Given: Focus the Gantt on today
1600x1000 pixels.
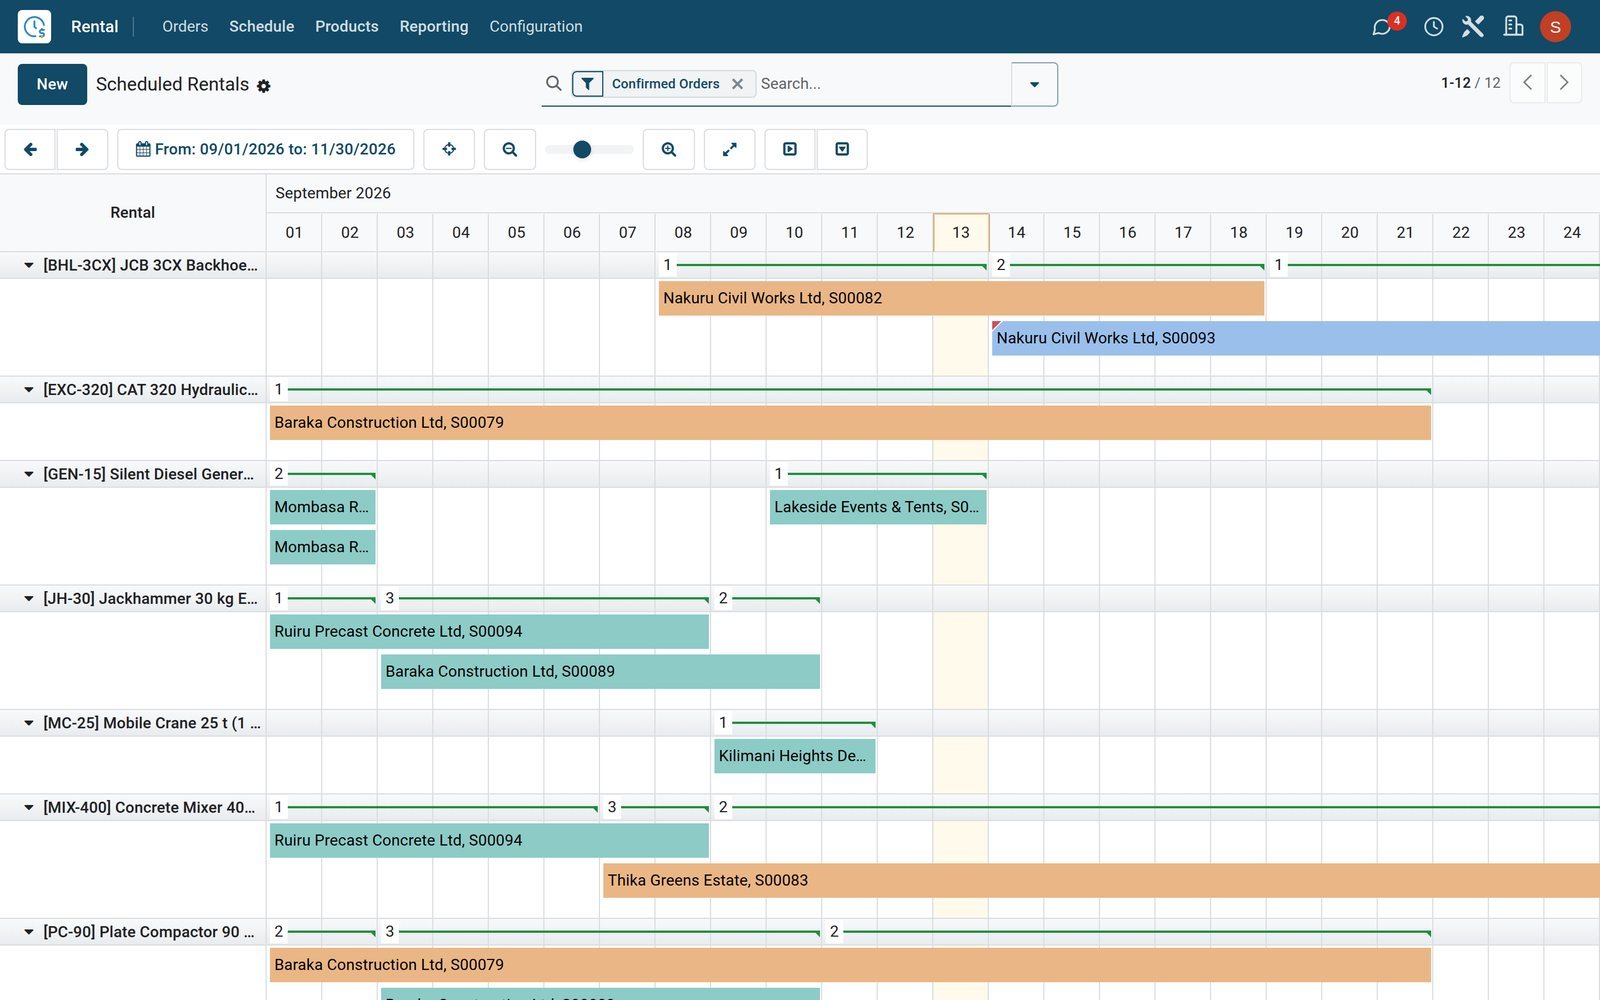Looking at the screenshot, I should [449, 149].
